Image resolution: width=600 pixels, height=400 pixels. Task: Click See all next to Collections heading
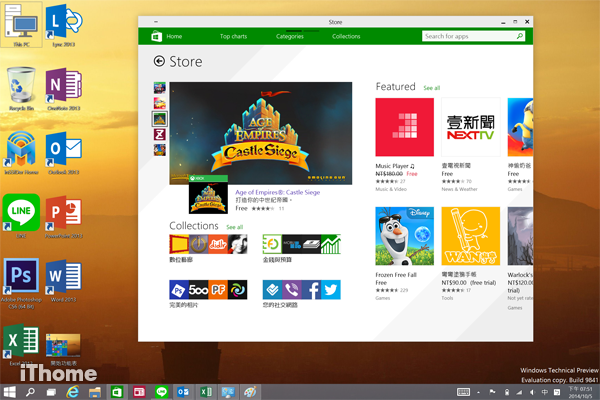coord(235,227)
